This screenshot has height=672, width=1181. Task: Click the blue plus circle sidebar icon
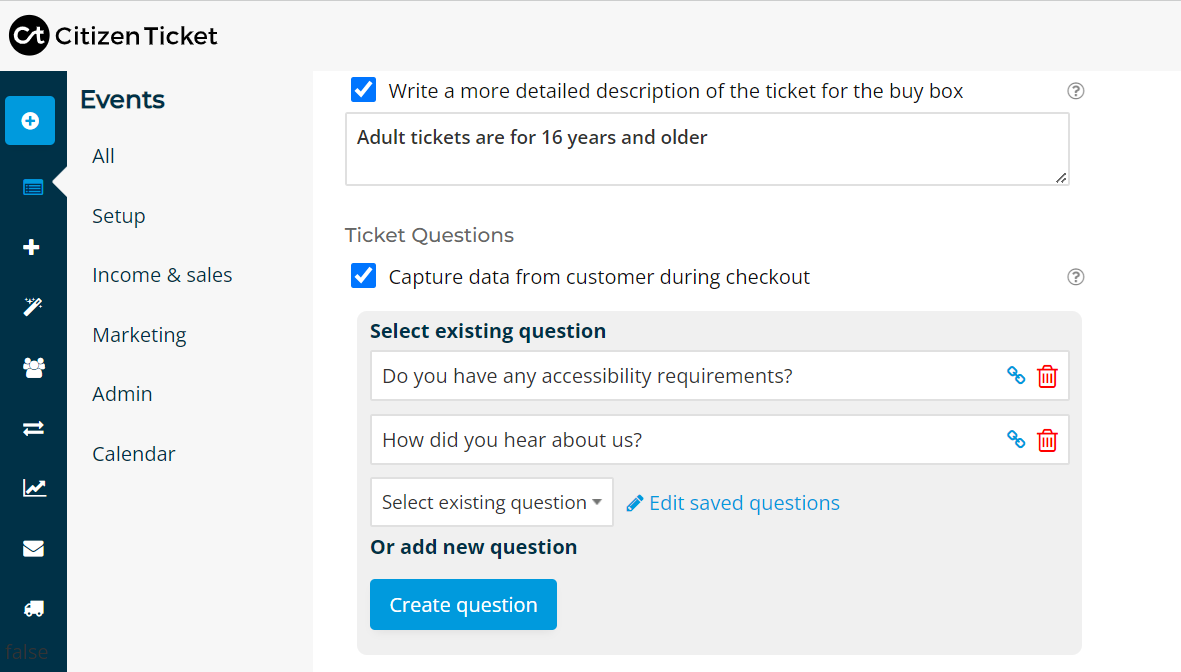pos(30,121)
